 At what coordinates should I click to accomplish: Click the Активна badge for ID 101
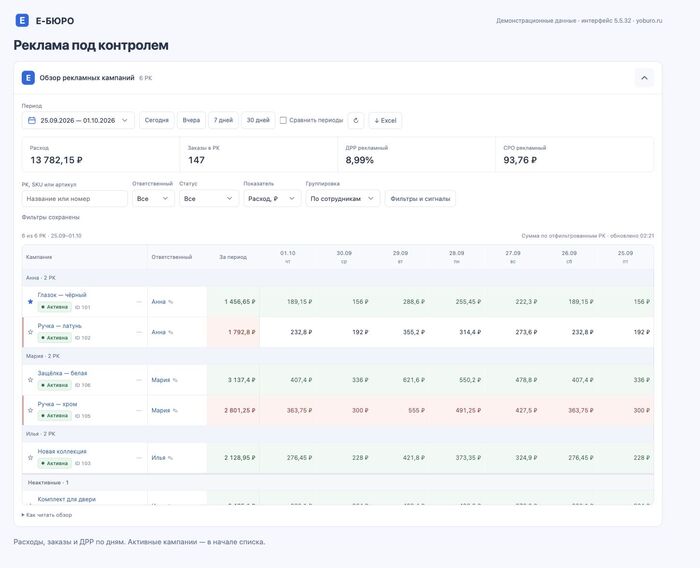(54, 307)
